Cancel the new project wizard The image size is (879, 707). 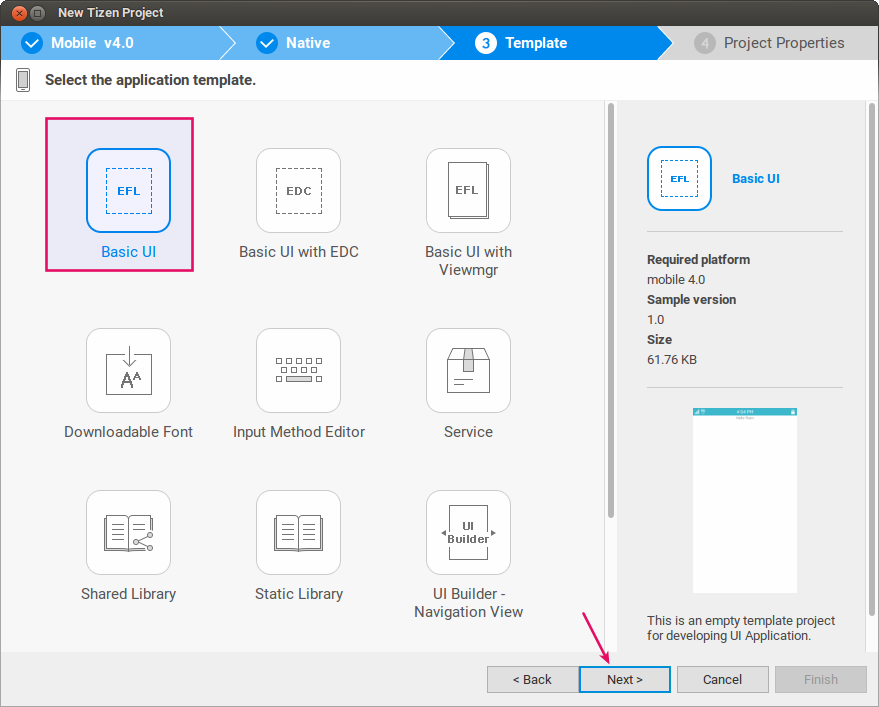722,679
